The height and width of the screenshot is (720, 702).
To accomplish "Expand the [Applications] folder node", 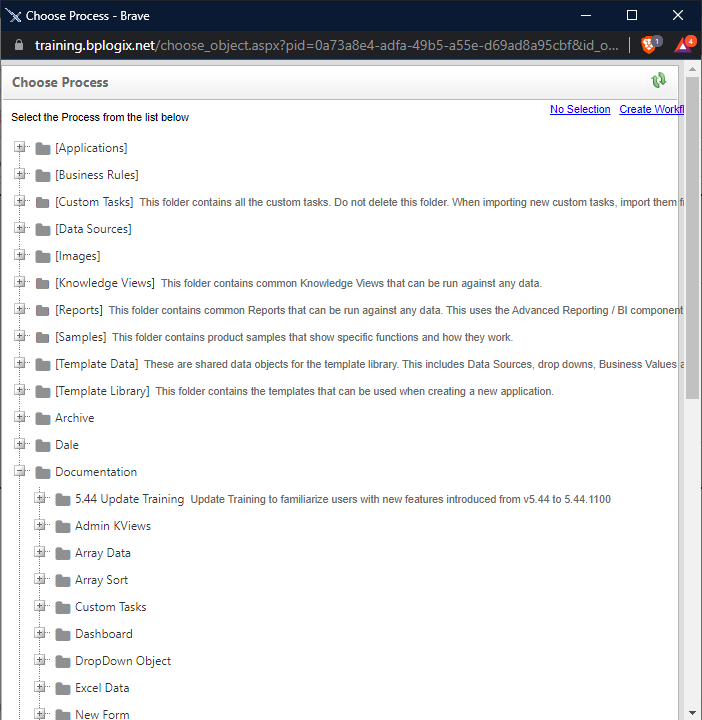I will point(19,147).
